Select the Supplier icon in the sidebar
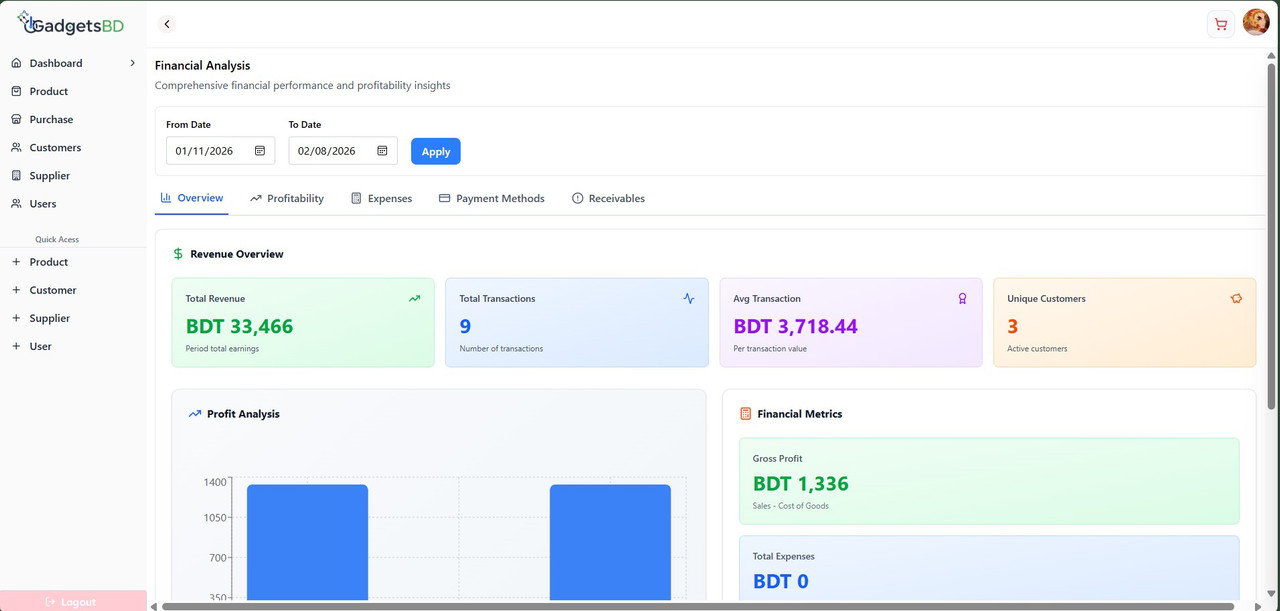This screenshot has width=1280, height=611. [16, 175]
